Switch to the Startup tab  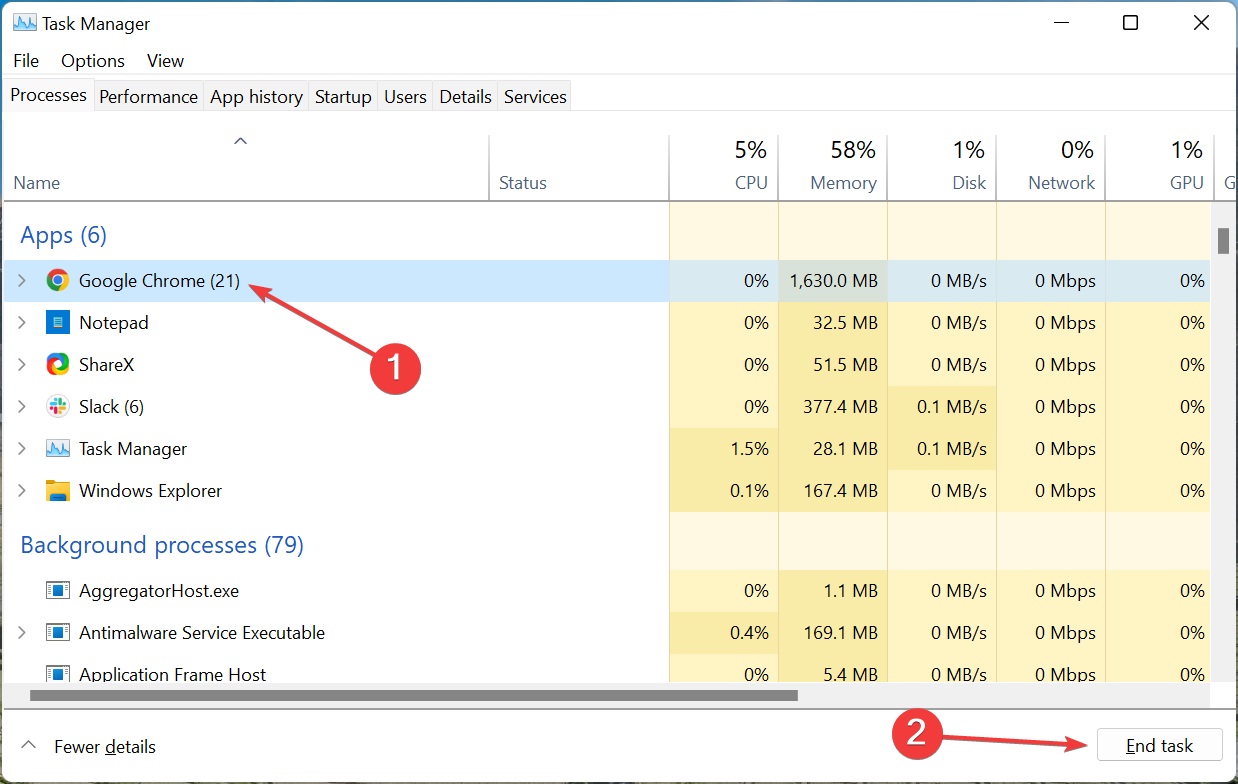coord(343,97)
